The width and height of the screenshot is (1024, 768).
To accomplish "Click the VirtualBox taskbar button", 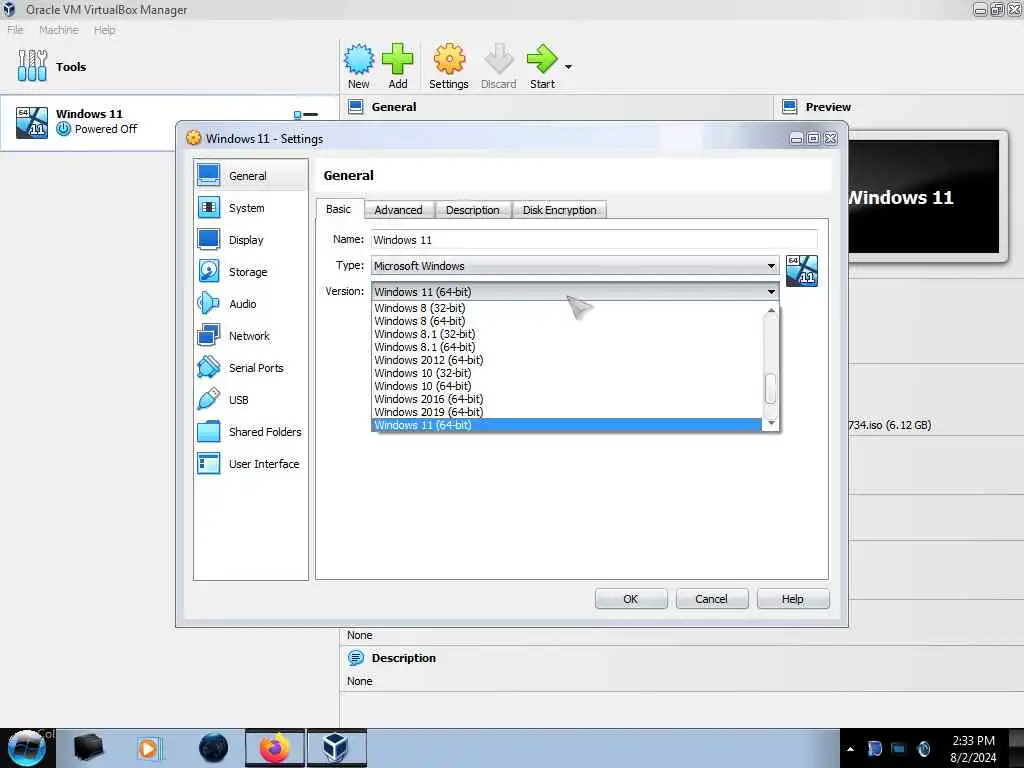I will [x=336, y=748].
